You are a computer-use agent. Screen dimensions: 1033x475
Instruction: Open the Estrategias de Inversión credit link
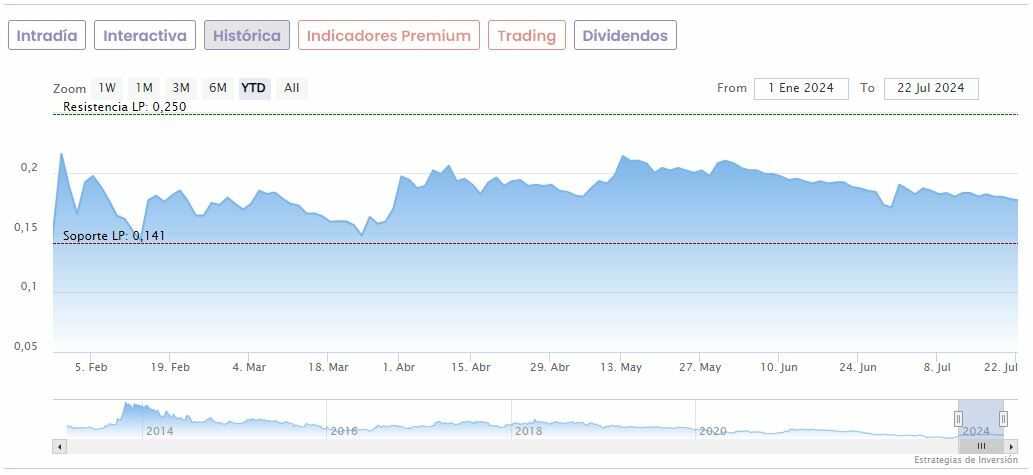click(966, 460)
